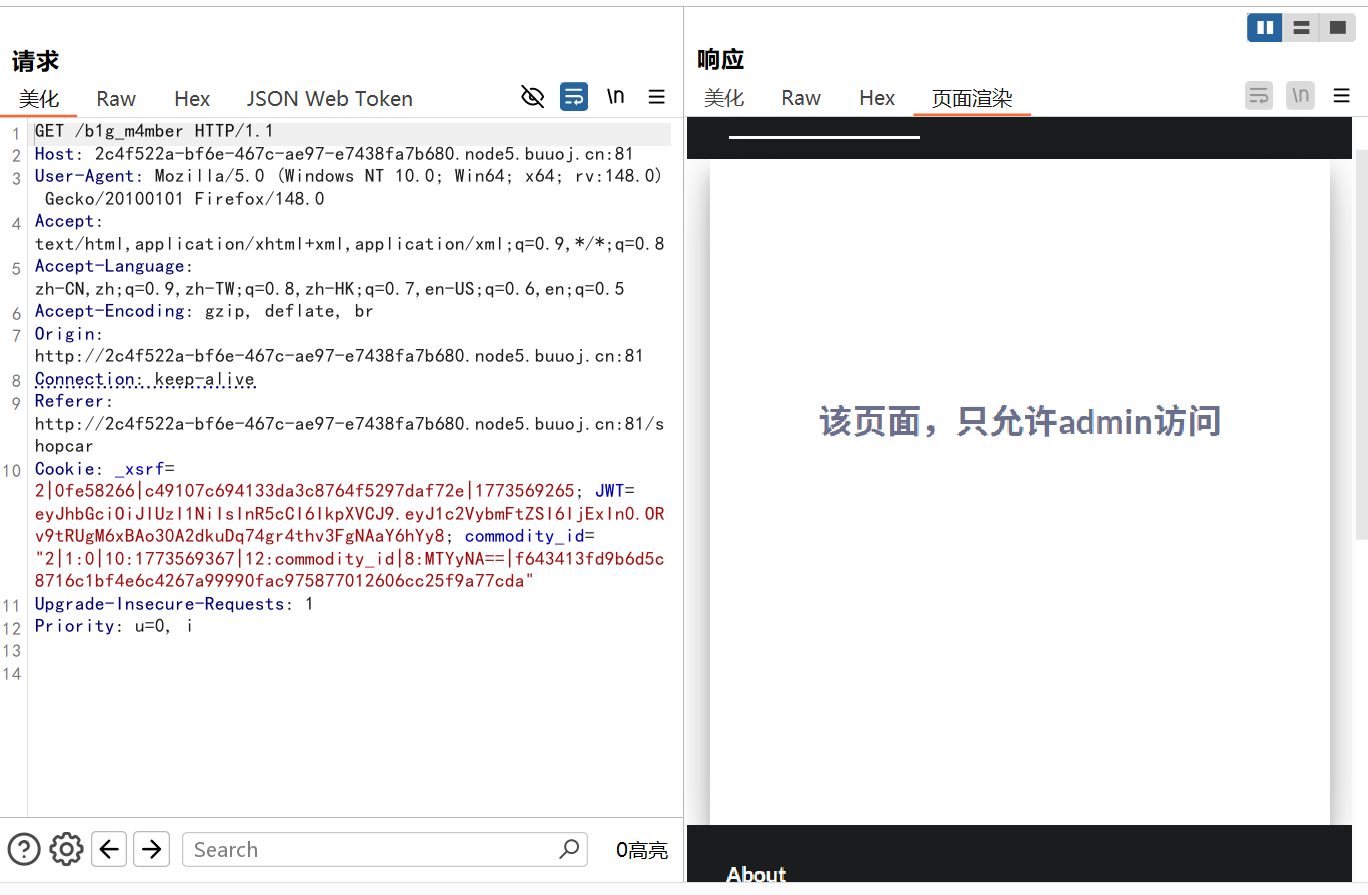
Task: Open request panel hamburger options menu
Action: click(x=657, y=97)
